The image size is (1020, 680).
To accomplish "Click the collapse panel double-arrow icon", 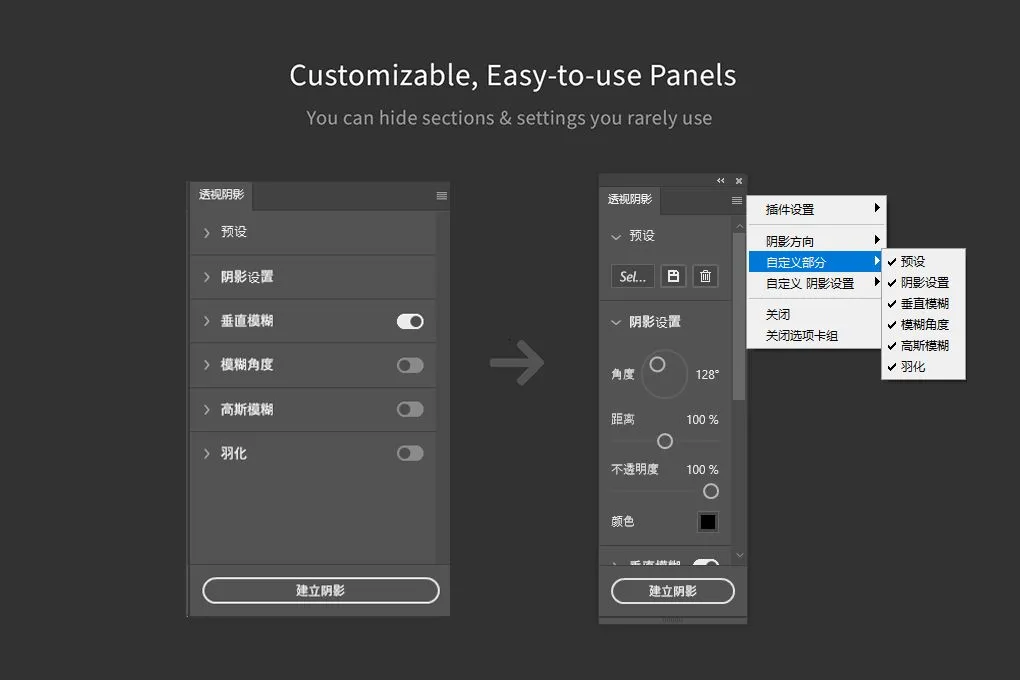I will (721, 181).
